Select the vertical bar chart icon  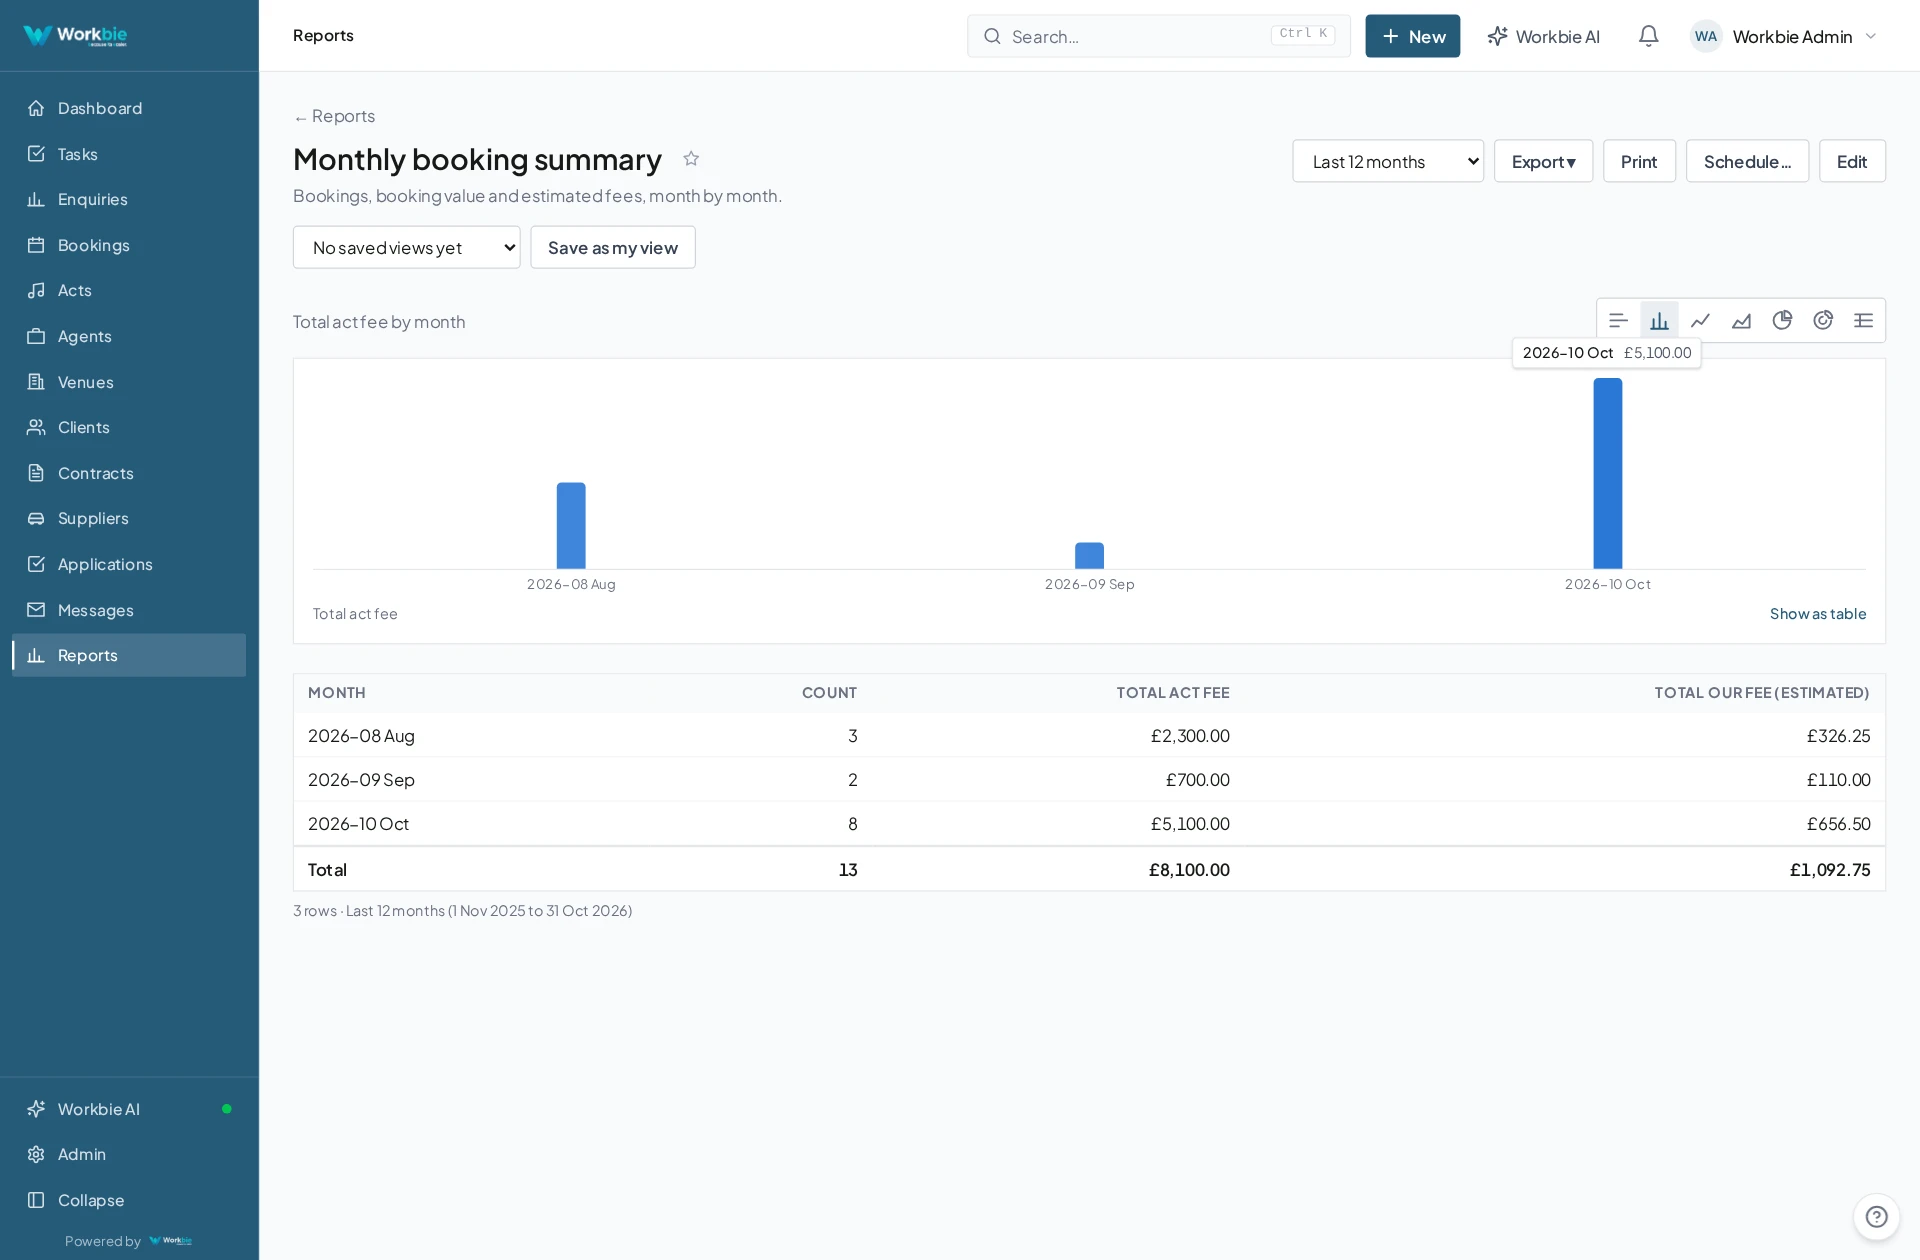coord(1659,321)
